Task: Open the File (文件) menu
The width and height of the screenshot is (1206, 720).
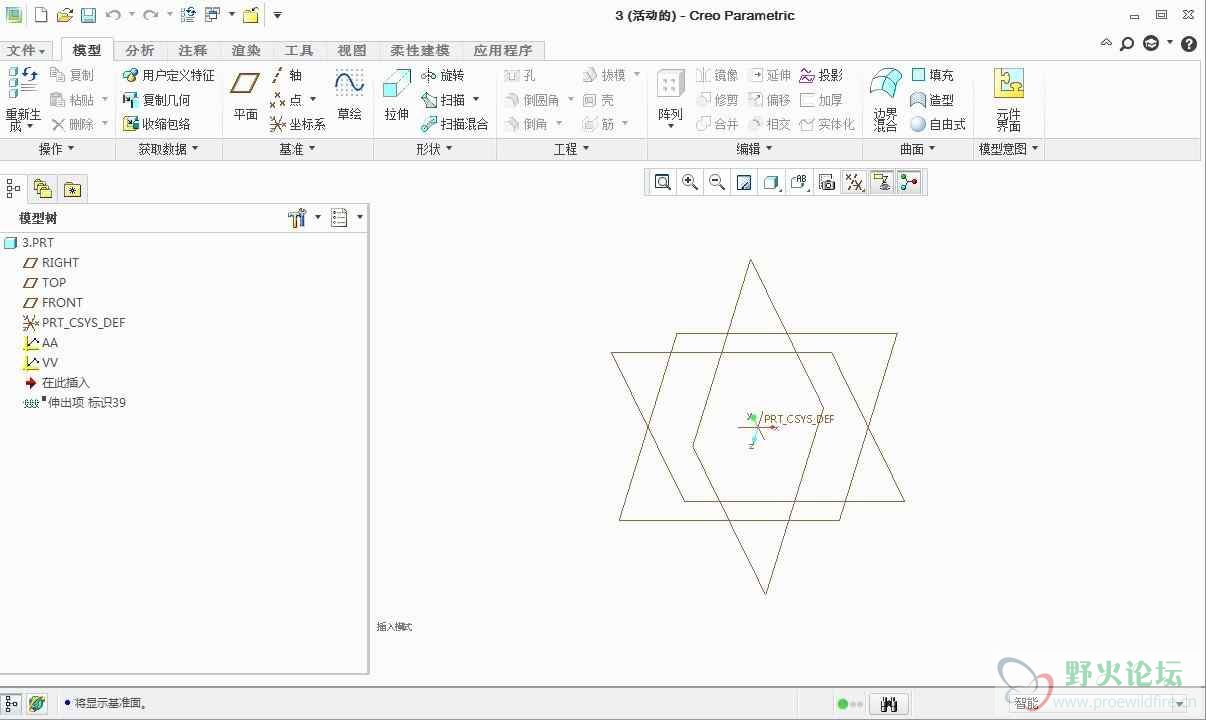Action: tap(26, 50)
